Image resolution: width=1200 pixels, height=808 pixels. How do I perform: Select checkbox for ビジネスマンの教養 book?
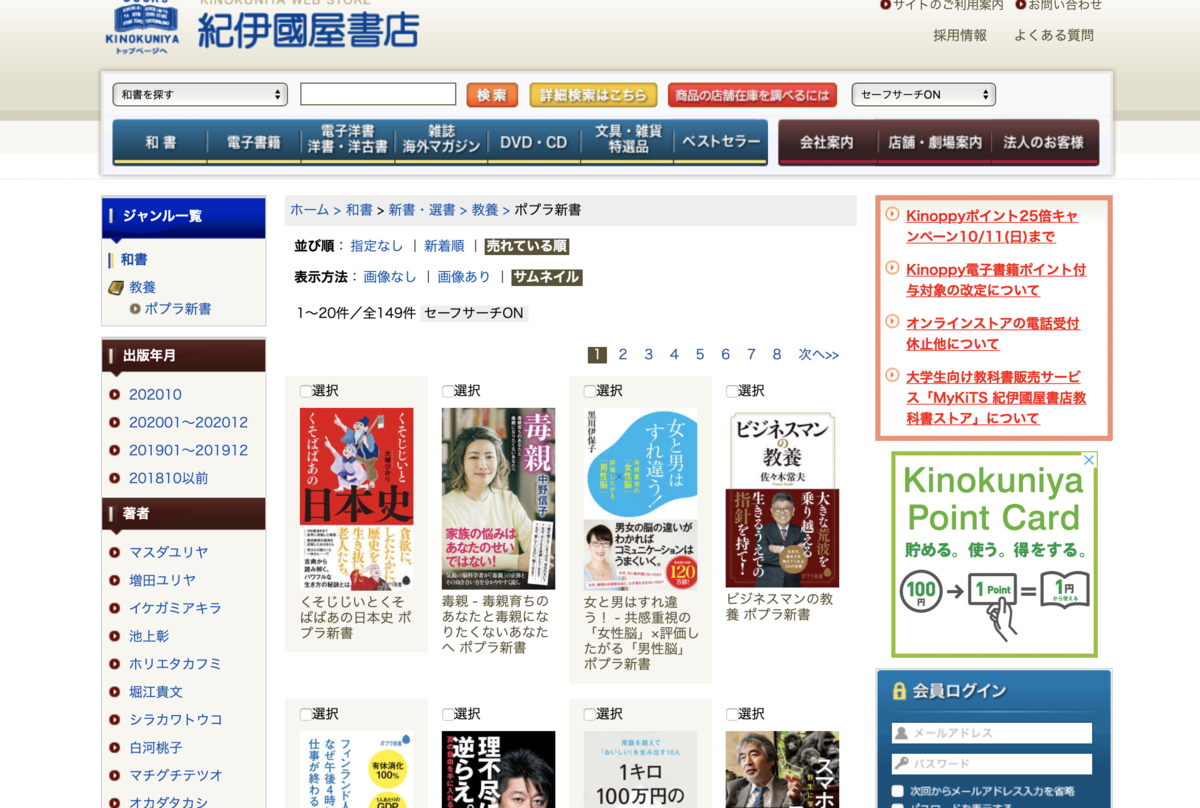732,391
